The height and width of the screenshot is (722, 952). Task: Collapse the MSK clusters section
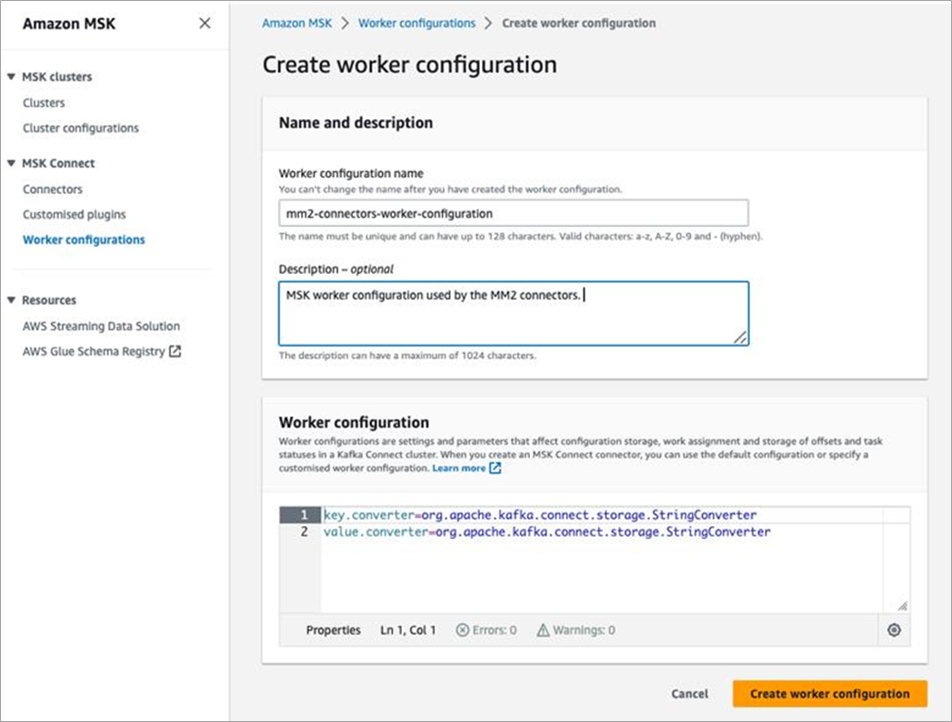click(x=11, y=77)
